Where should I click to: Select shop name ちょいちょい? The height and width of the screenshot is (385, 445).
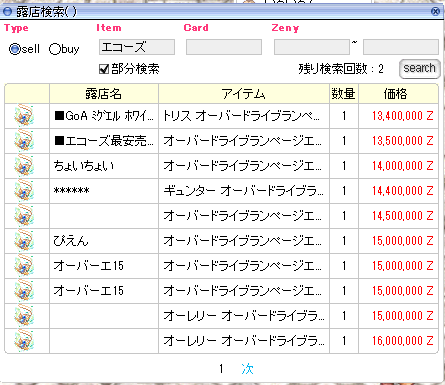[x=84, y=166]
